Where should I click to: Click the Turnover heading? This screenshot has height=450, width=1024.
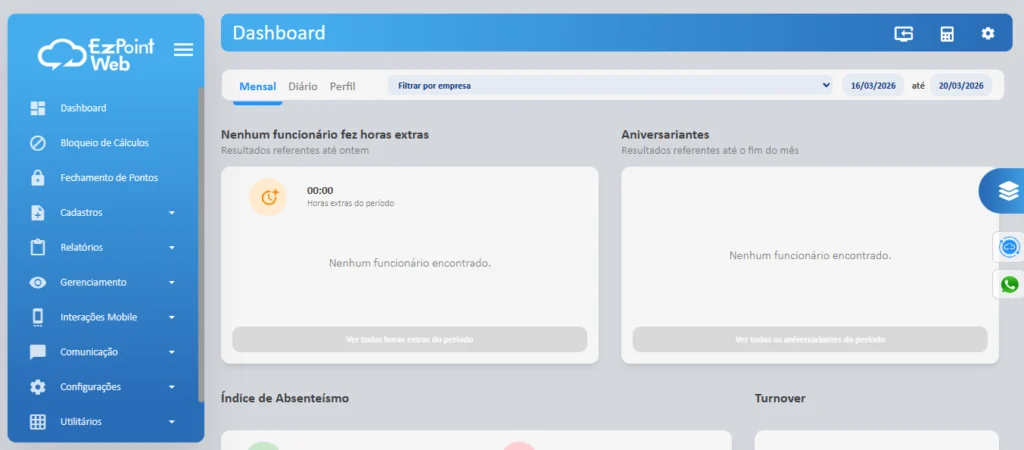(x=780, y=398)
